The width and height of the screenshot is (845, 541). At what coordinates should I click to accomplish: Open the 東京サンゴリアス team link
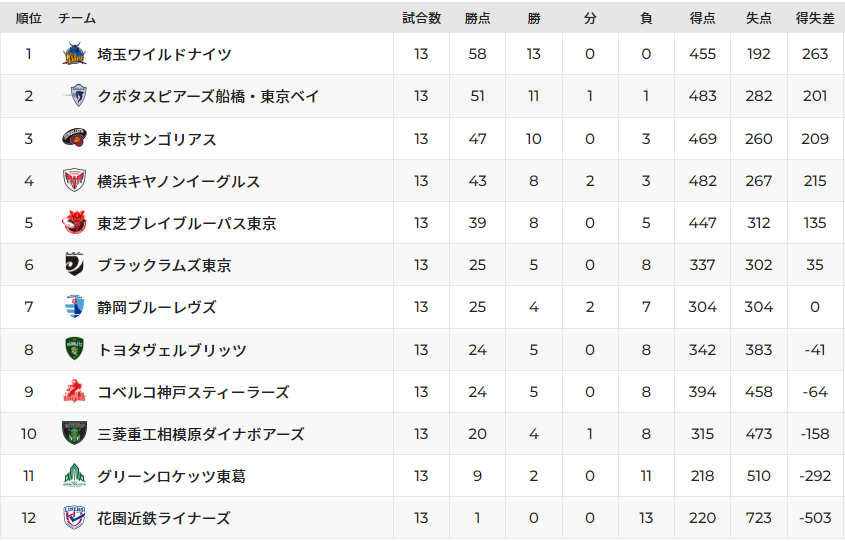pos(157,139)
